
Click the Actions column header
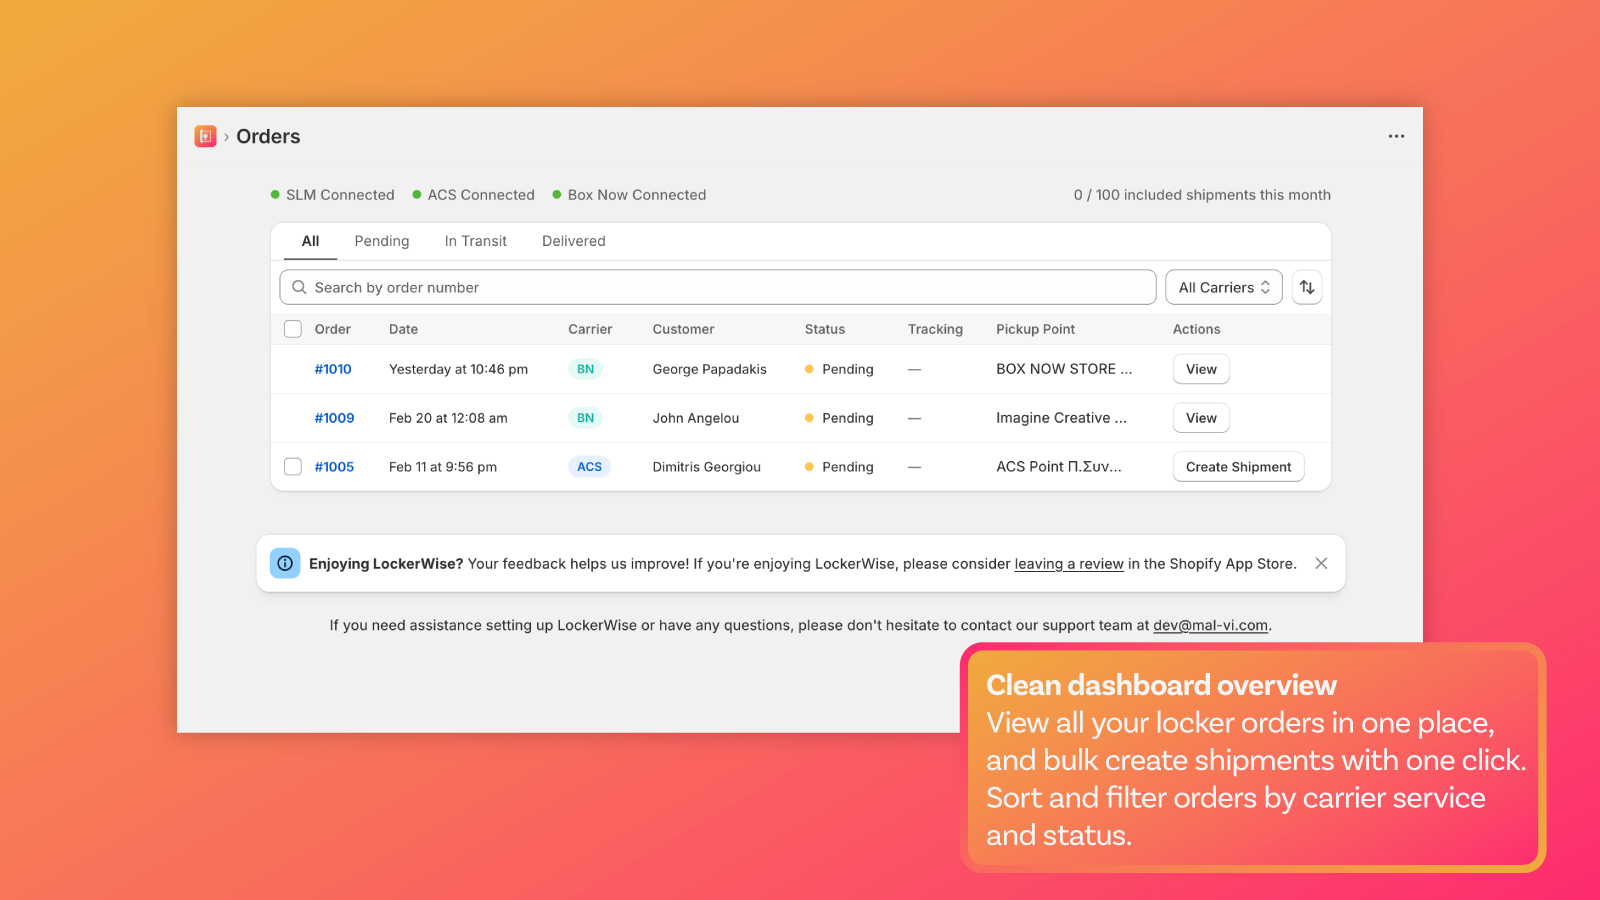pyautogui.click(x=1196, y=329)
